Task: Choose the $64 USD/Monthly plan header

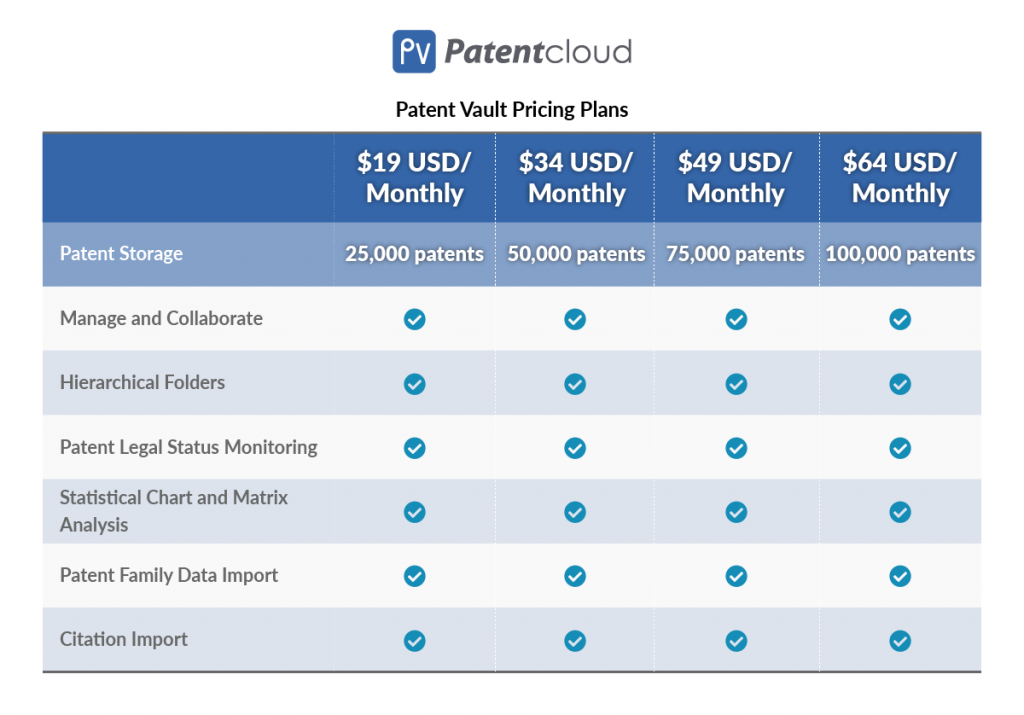Action: [x=901, y=178]
